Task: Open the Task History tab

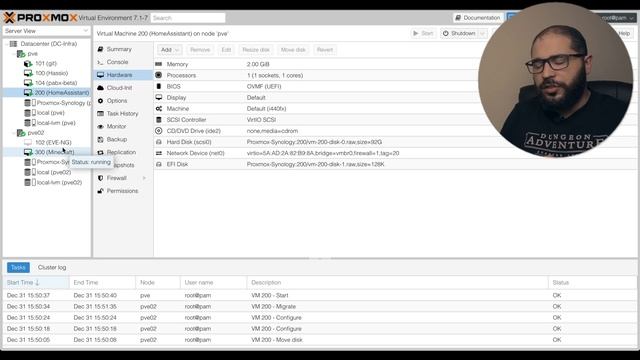Action: (123, 113)
